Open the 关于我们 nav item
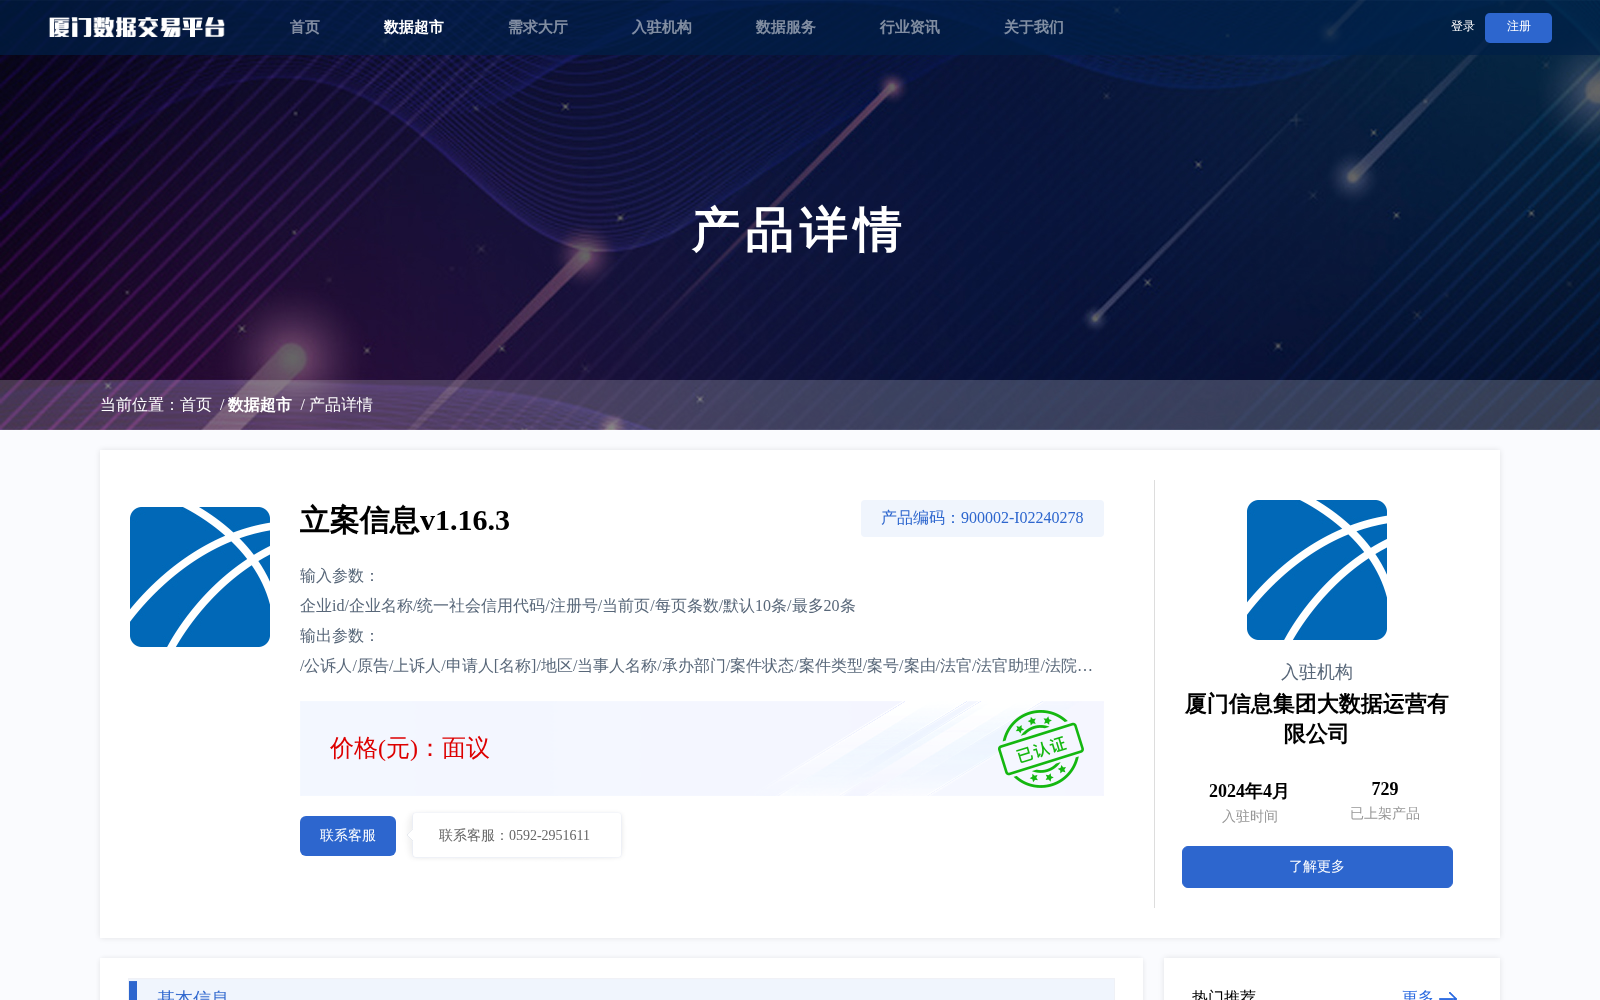Viewport: 1600px width, 1000px height. pyautogui.click(x=1033, y=27)
